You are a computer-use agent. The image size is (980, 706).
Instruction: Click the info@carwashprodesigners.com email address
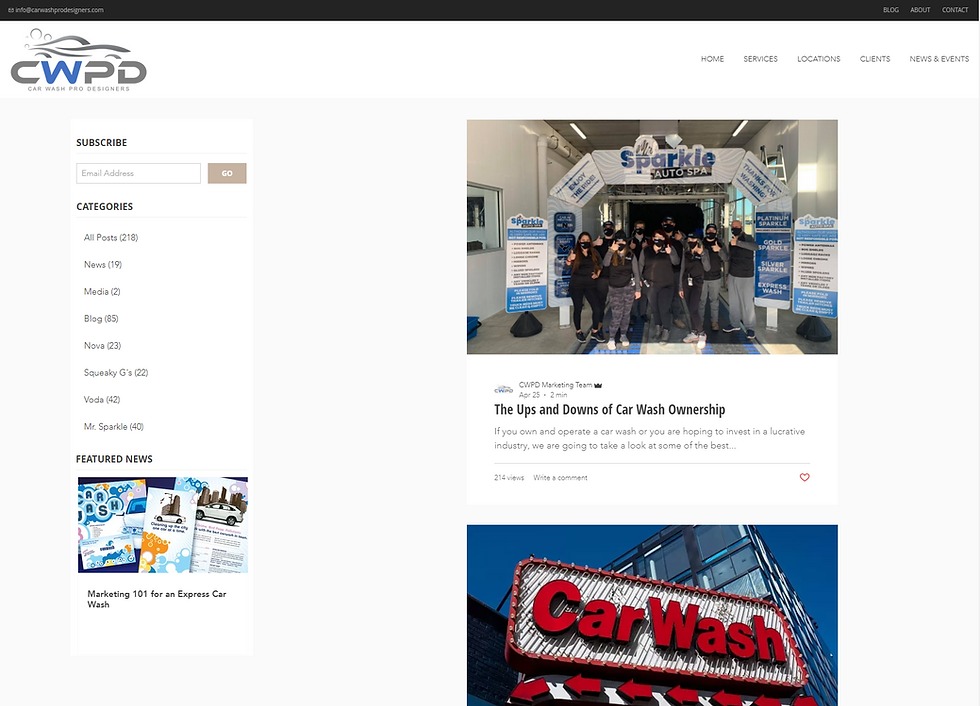pyautogui.click(x=60, y=10)
